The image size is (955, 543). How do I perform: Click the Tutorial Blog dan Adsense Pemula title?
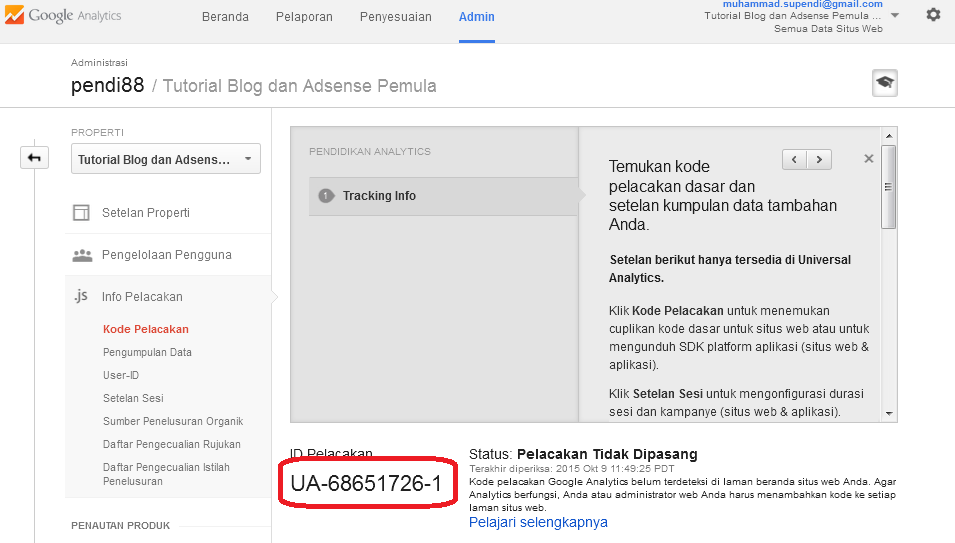(x=300, y=86)
